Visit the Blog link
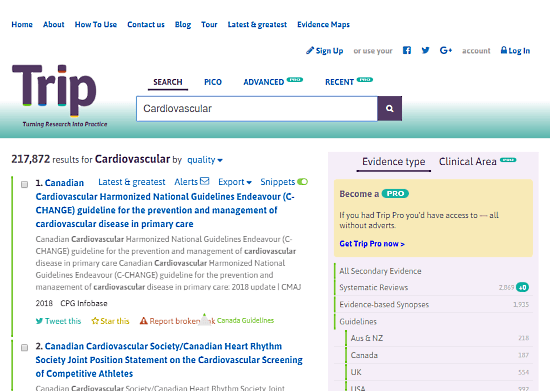This screenshot has width=550, height=391. coord(183,25)
